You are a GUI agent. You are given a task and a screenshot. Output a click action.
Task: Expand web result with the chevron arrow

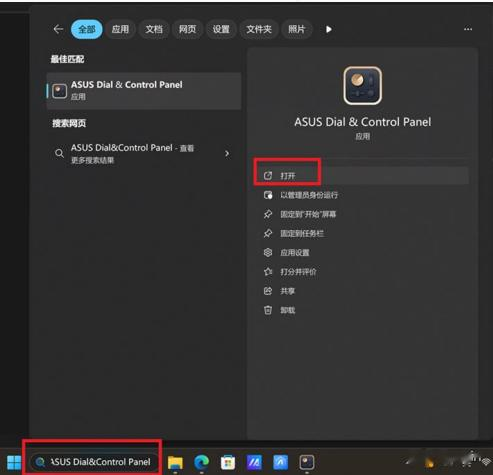227,154
